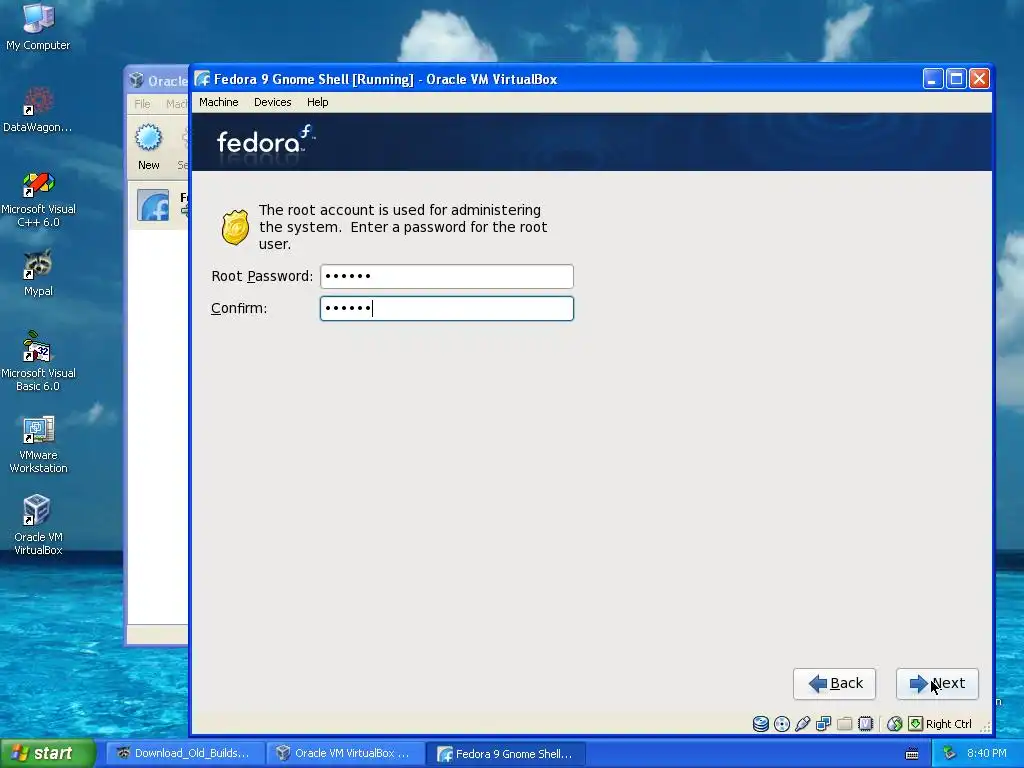Screen dimensions: 1024x768
Task: Click the VirtualBox window title bar icon
Action: [202, 79]
